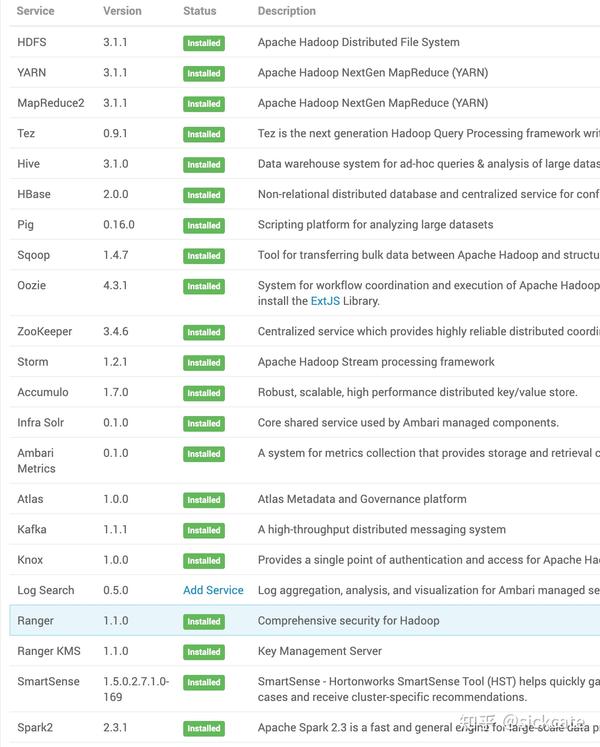Image resolution: width=600 pixels, height=747 pixels.
Task: Select the Ranger KMS service name
Action: click(49, 651)
